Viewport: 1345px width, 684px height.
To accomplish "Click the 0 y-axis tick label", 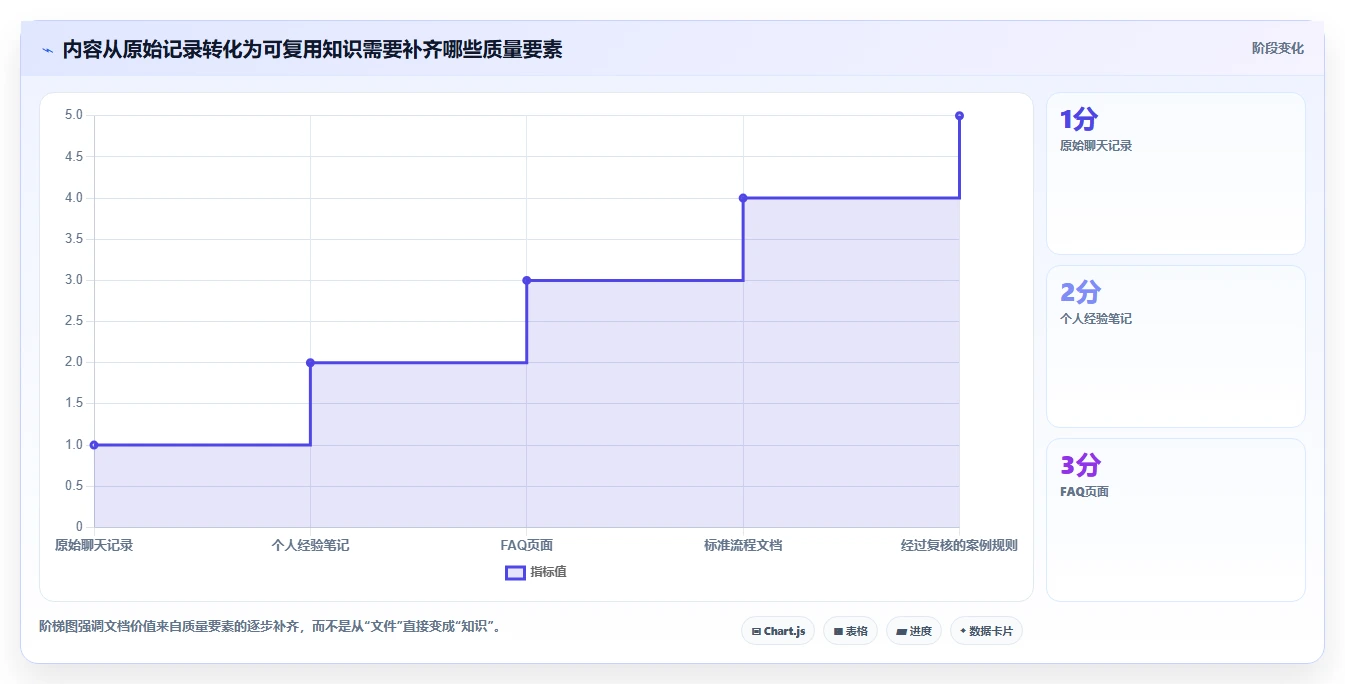I will tap(80, 527).
